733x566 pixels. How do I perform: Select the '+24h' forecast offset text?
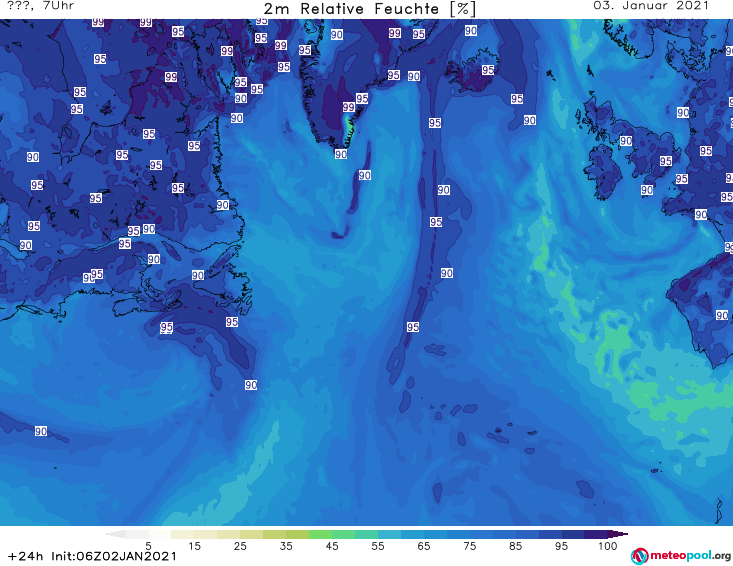coord(26,556)
